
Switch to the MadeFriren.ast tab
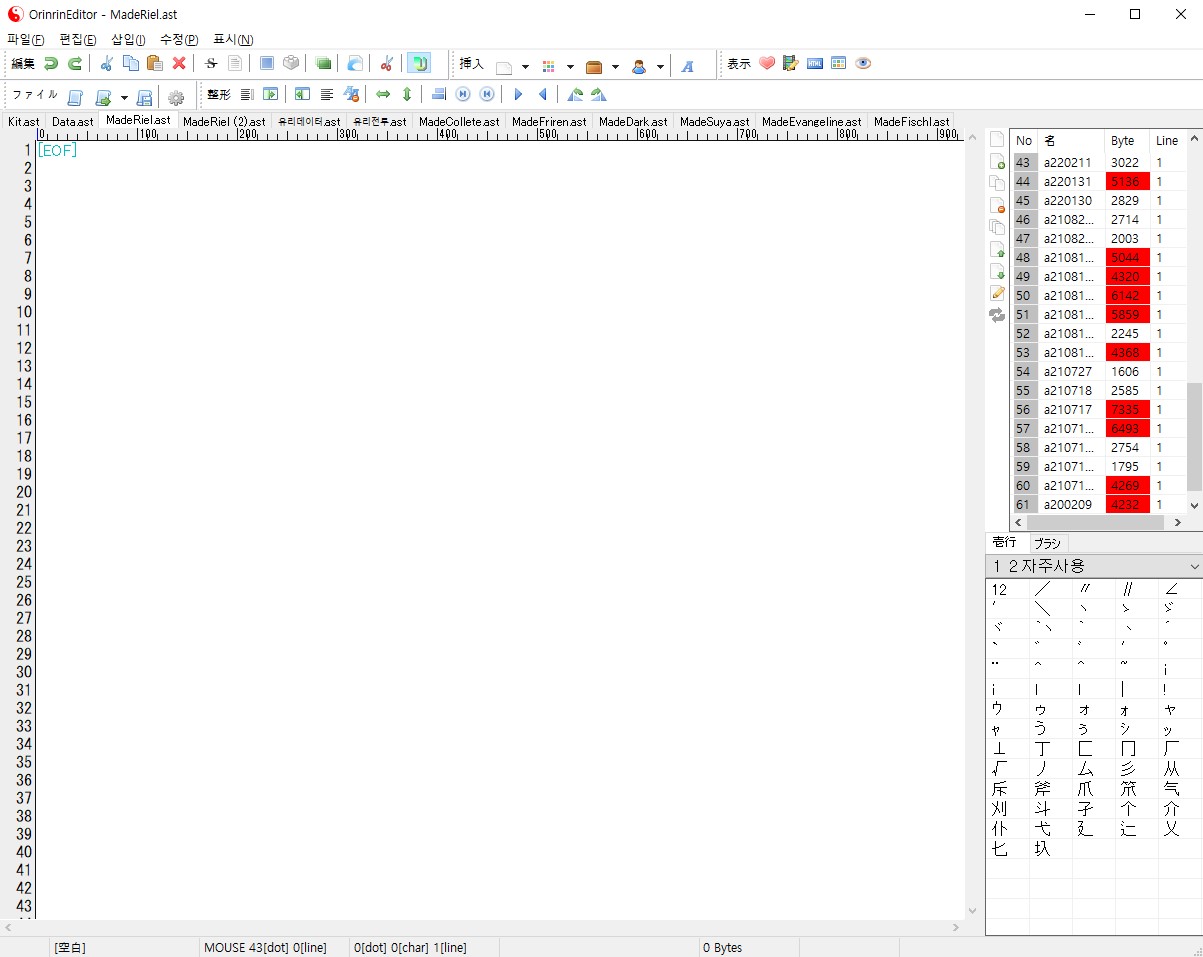tap(549, 122)
